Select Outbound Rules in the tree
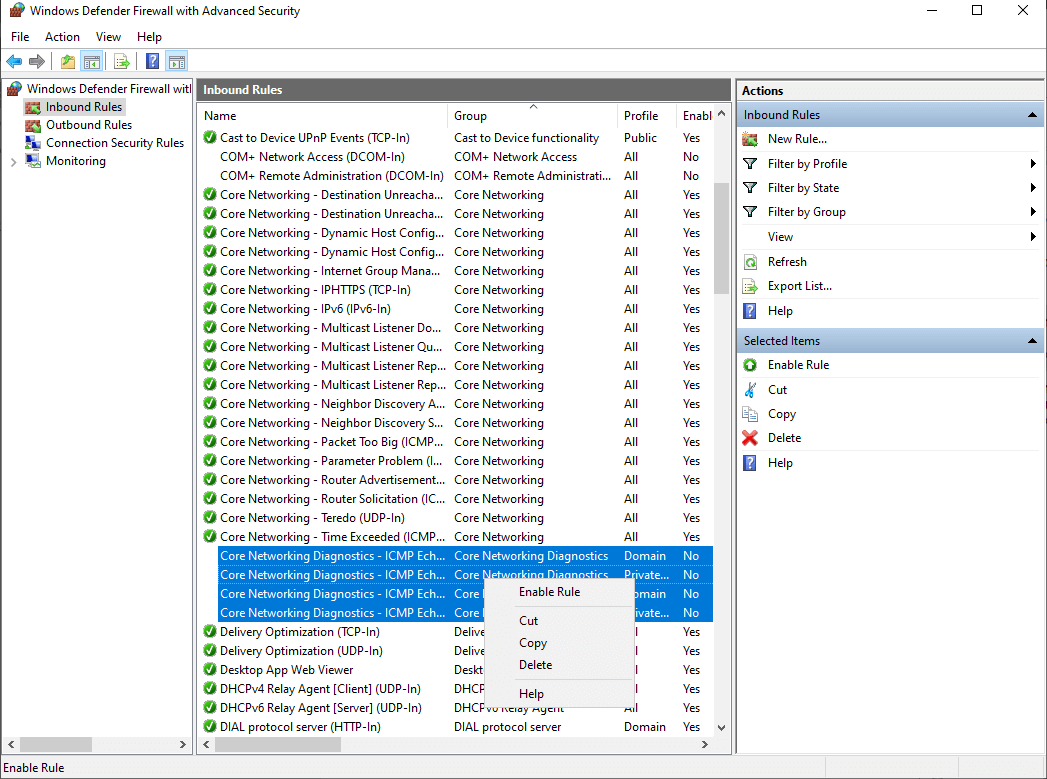Image resolution: width=1047 pixels, height=779 pixels. 89,125
